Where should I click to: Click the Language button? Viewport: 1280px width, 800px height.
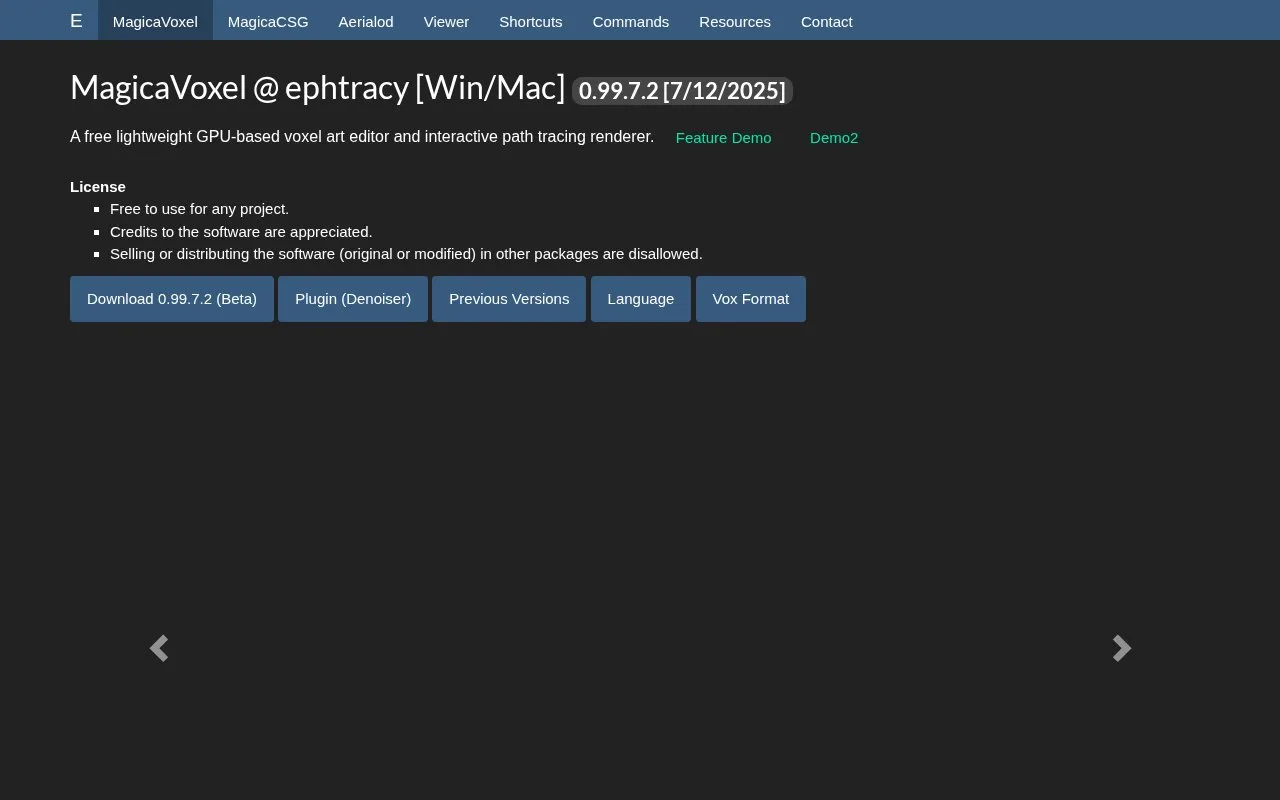(641, 299)
